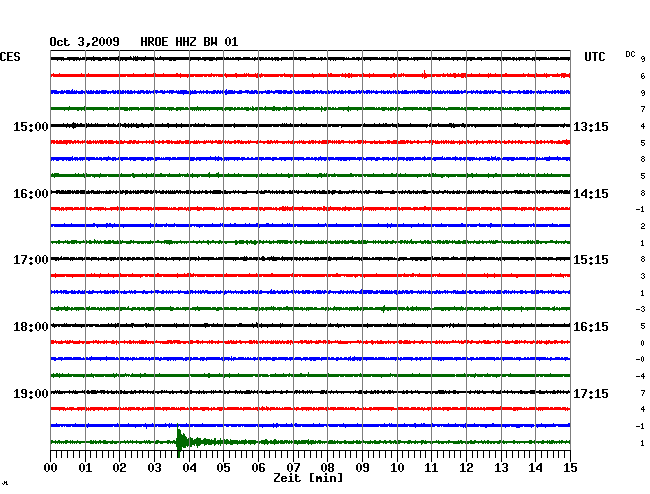The height and width of the screenshot is (494, 650).
Task: Click the date label "Oct 3,2009"
Action: pyautogui.click(x=85, y=42)
